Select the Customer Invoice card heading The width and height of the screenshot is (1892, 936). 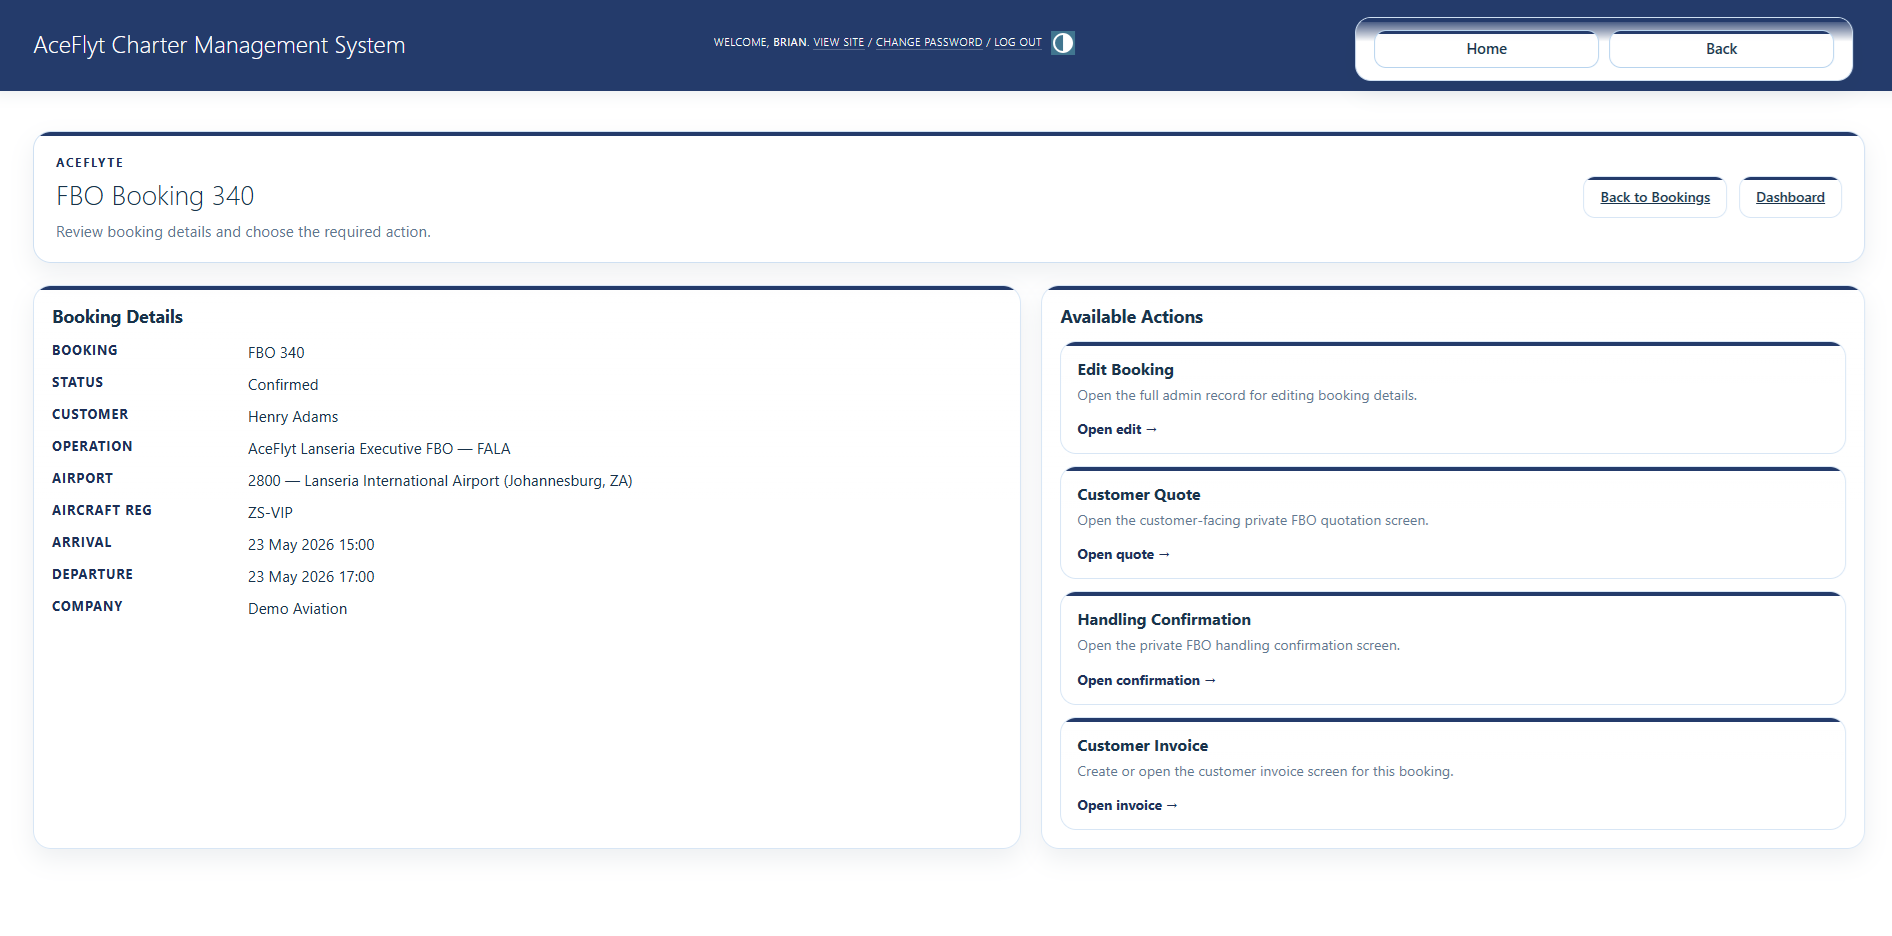click(x=1142, y=746)
